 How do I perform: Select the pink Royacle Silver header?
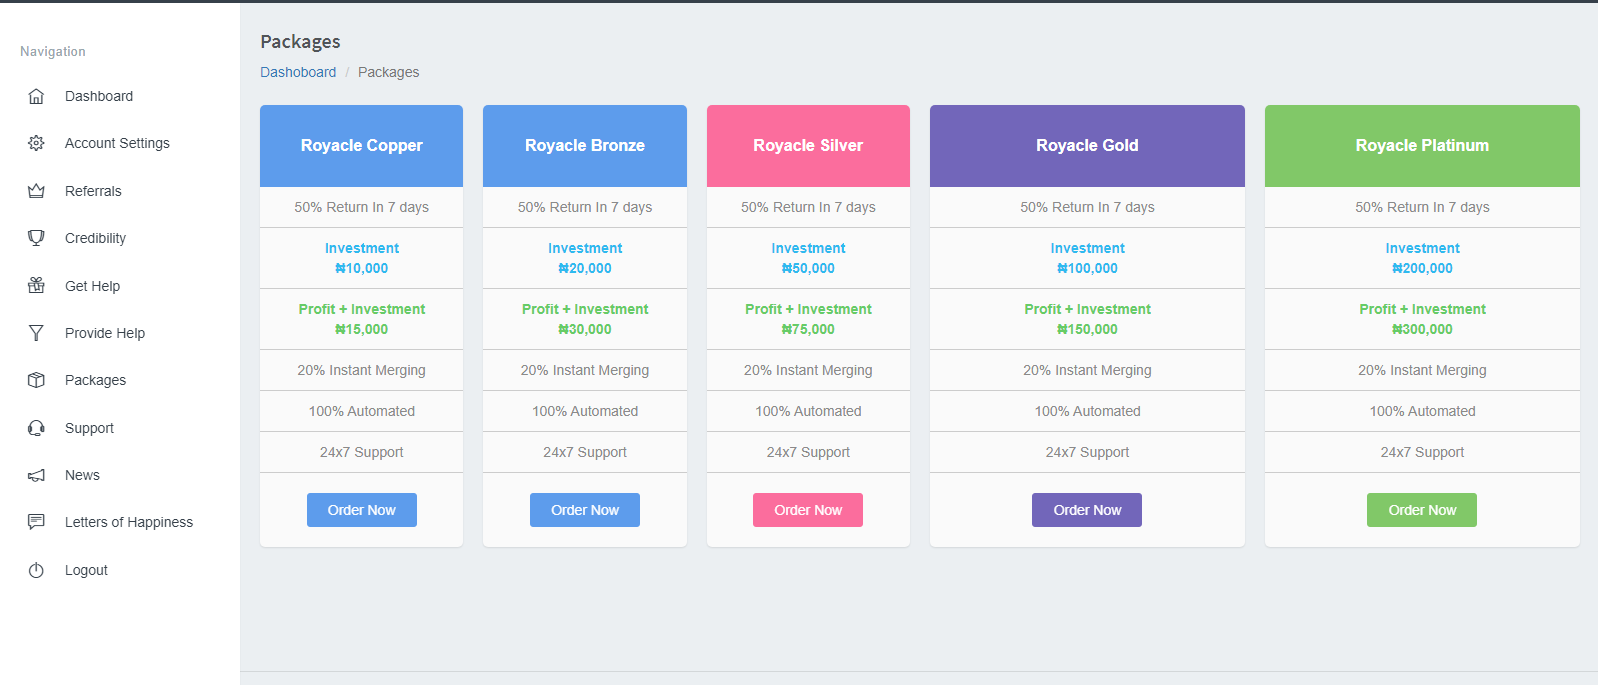pos(808,146)
